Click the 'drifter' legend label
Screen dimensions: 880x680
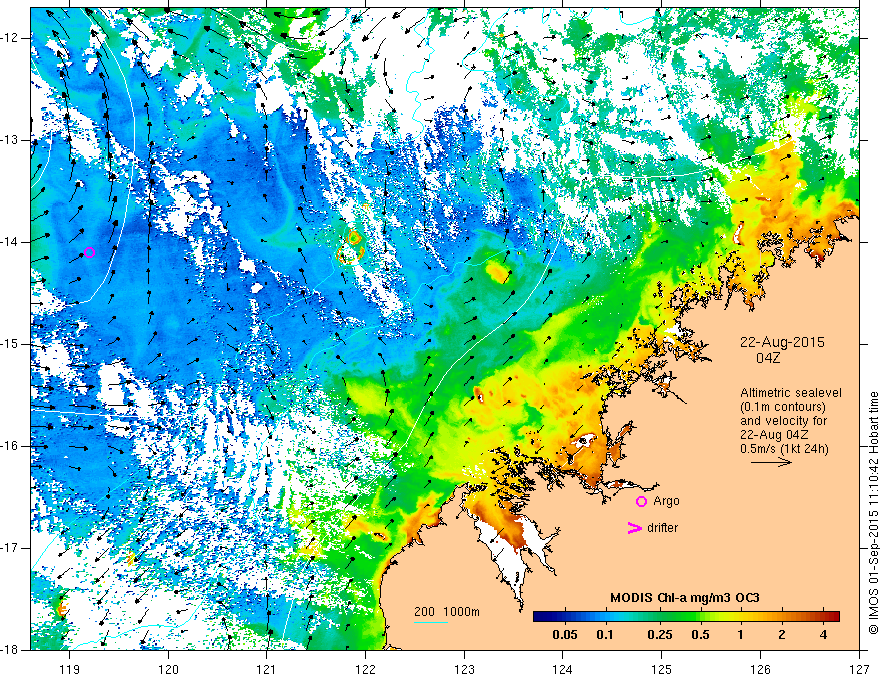(x=662, y=528)
